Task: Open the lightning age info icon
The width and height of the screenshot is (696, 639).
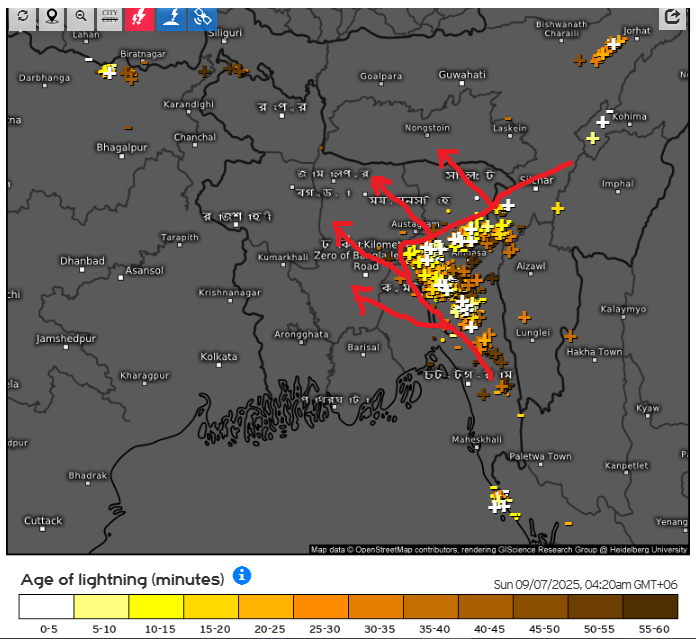Action: pyautogui.click(x=241, y=576)
